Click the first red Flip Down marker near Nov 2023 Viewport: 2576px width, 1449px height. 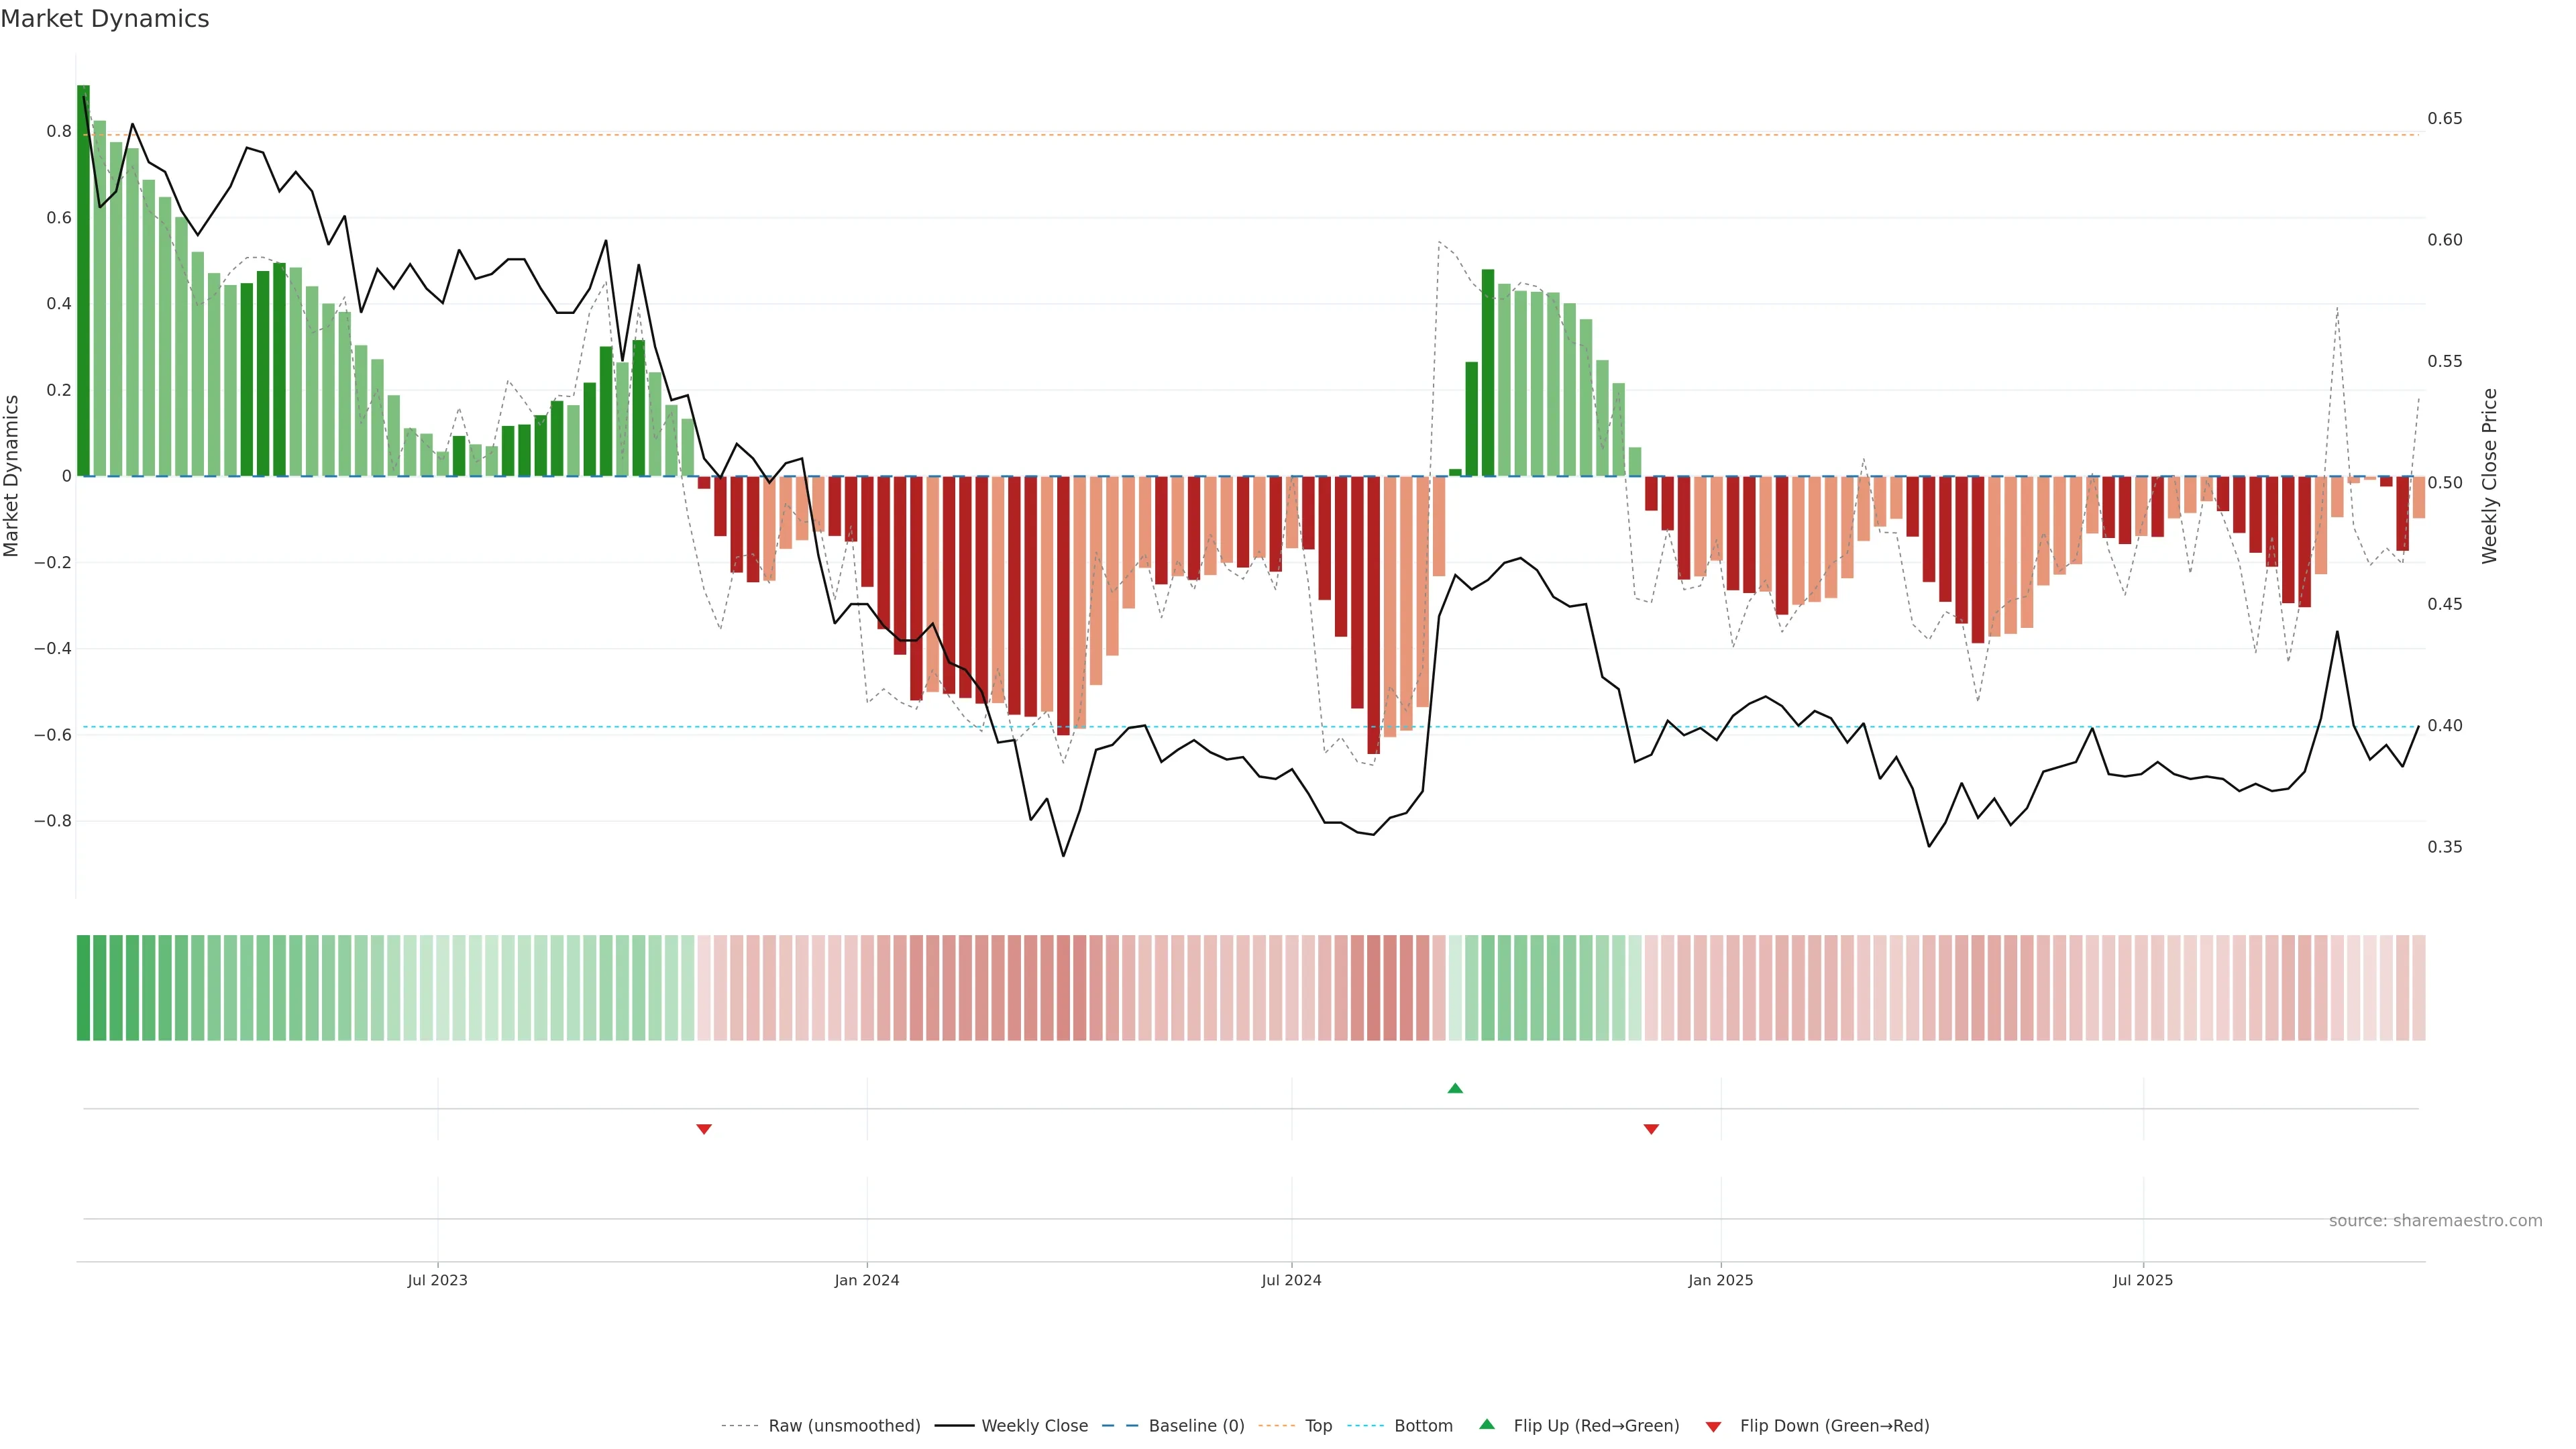pos(704,1129)
